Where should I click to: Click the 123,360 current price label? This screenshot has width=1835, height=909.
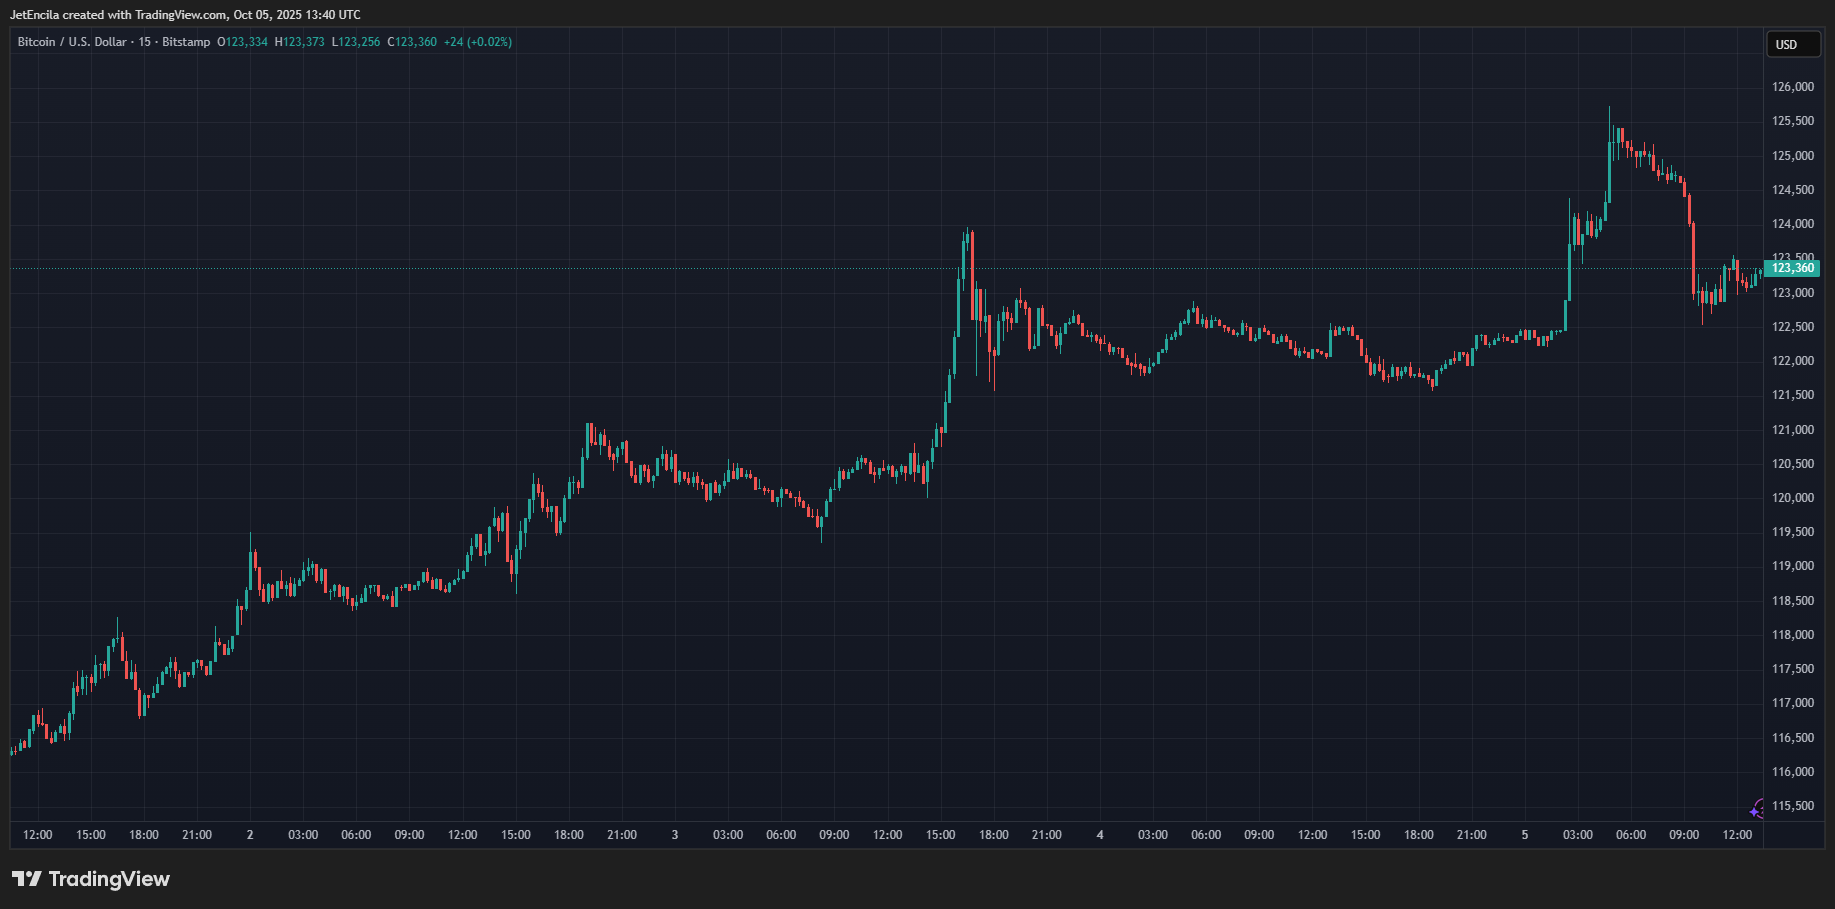pyautogui.click(x=1792, y=268)
